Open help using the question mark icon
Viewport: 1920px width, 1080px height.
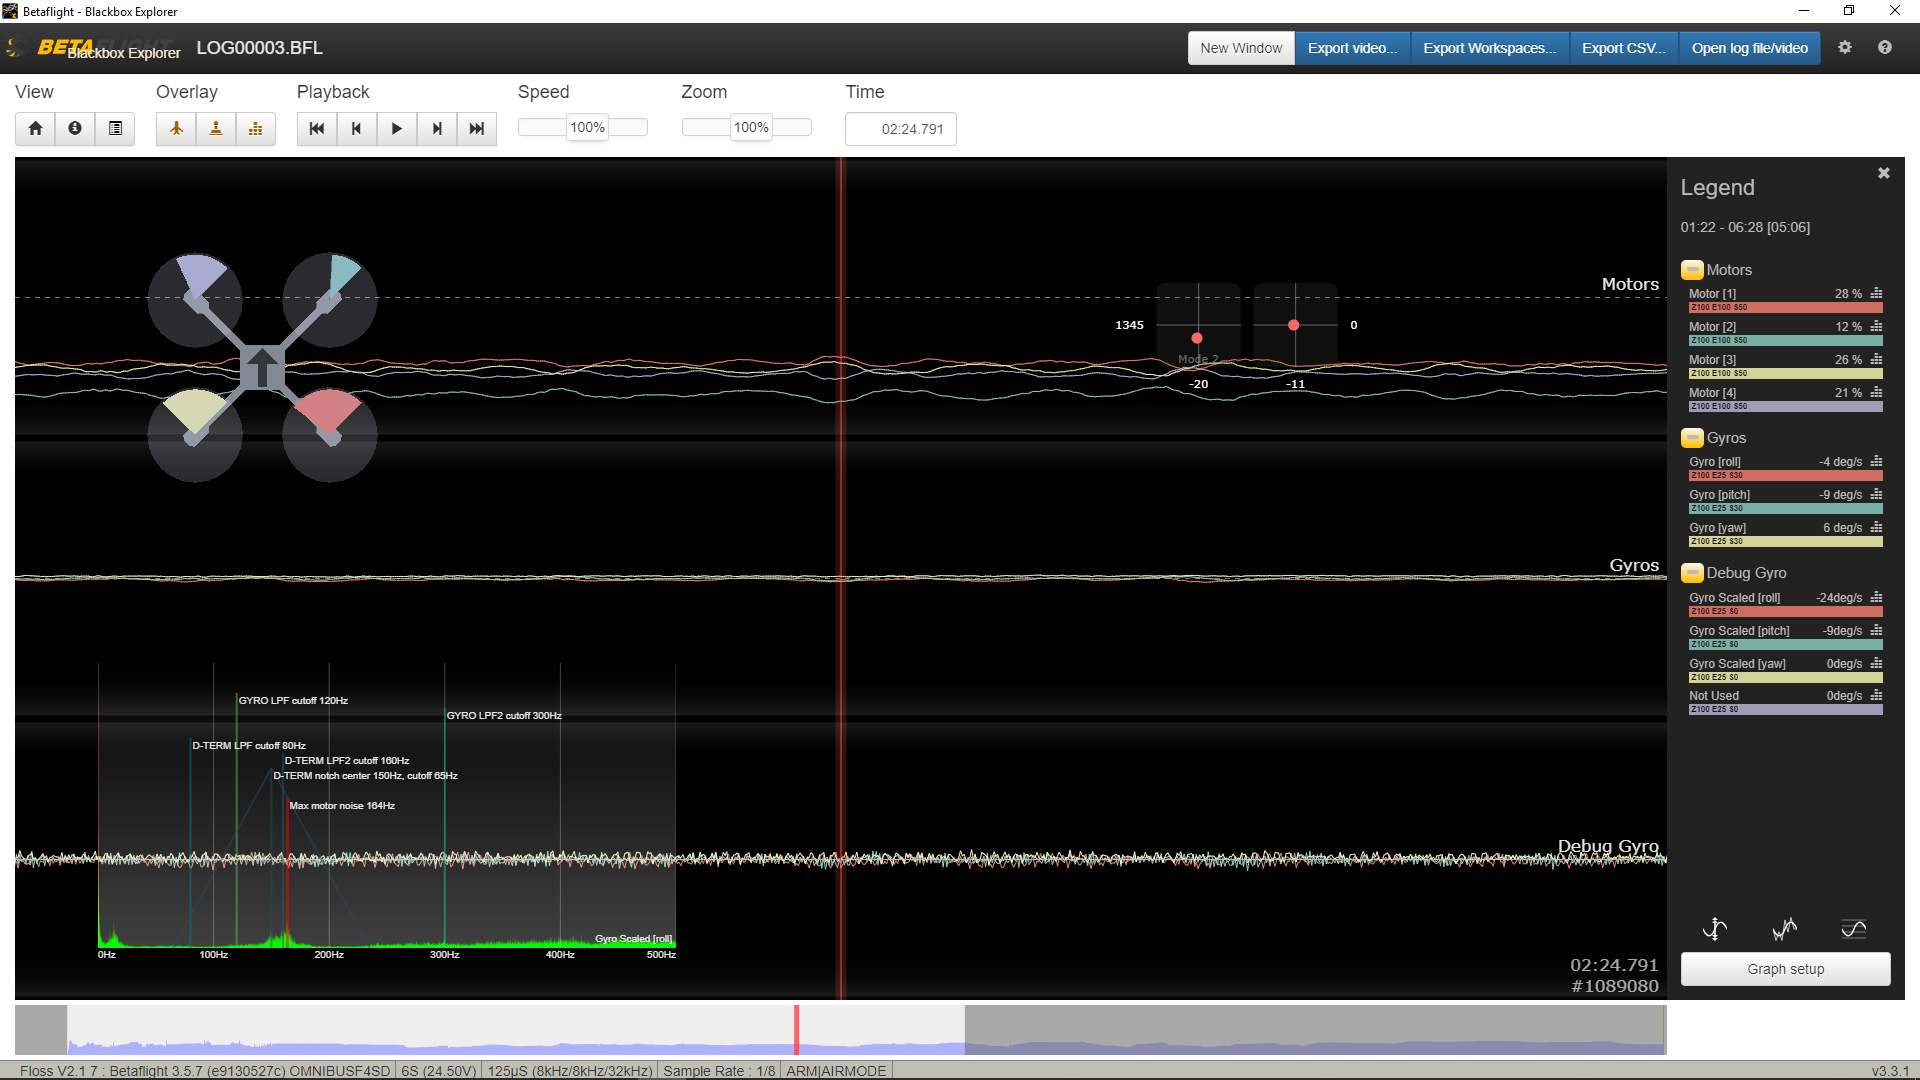(1886, 47)
